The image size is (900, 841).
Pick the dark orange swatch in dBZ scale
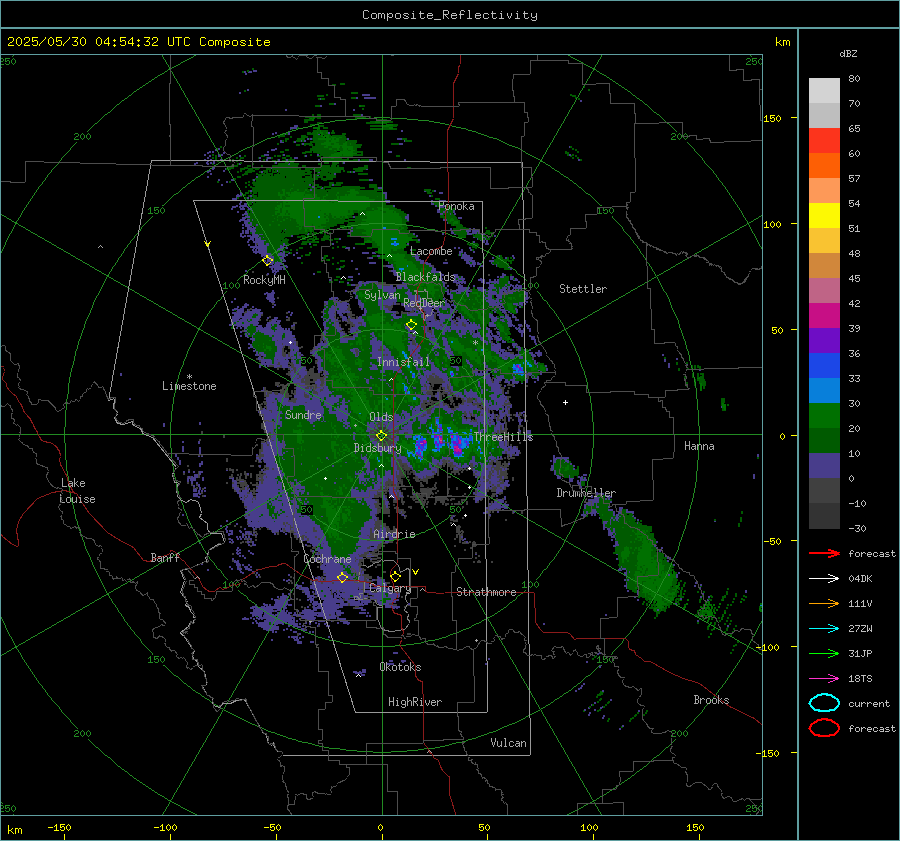(x=824, y=166)
